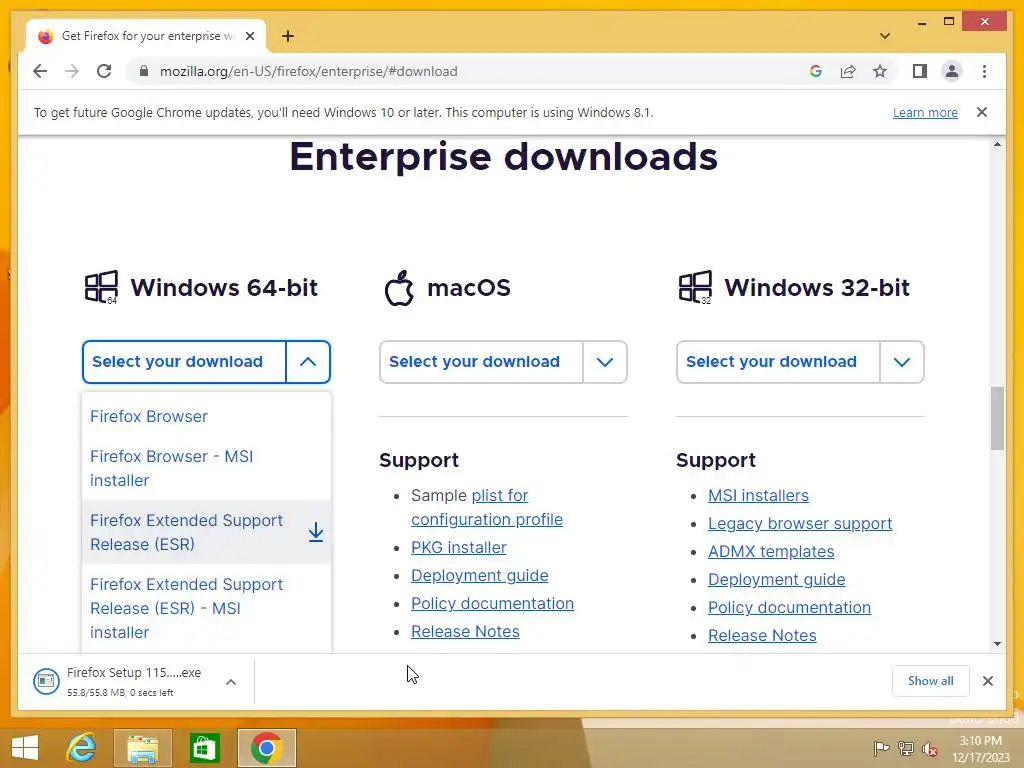Viewport: 1024px width, 768px height.
Task: Dismiss the Chrome update notification bar
Action: pos(982,112)
